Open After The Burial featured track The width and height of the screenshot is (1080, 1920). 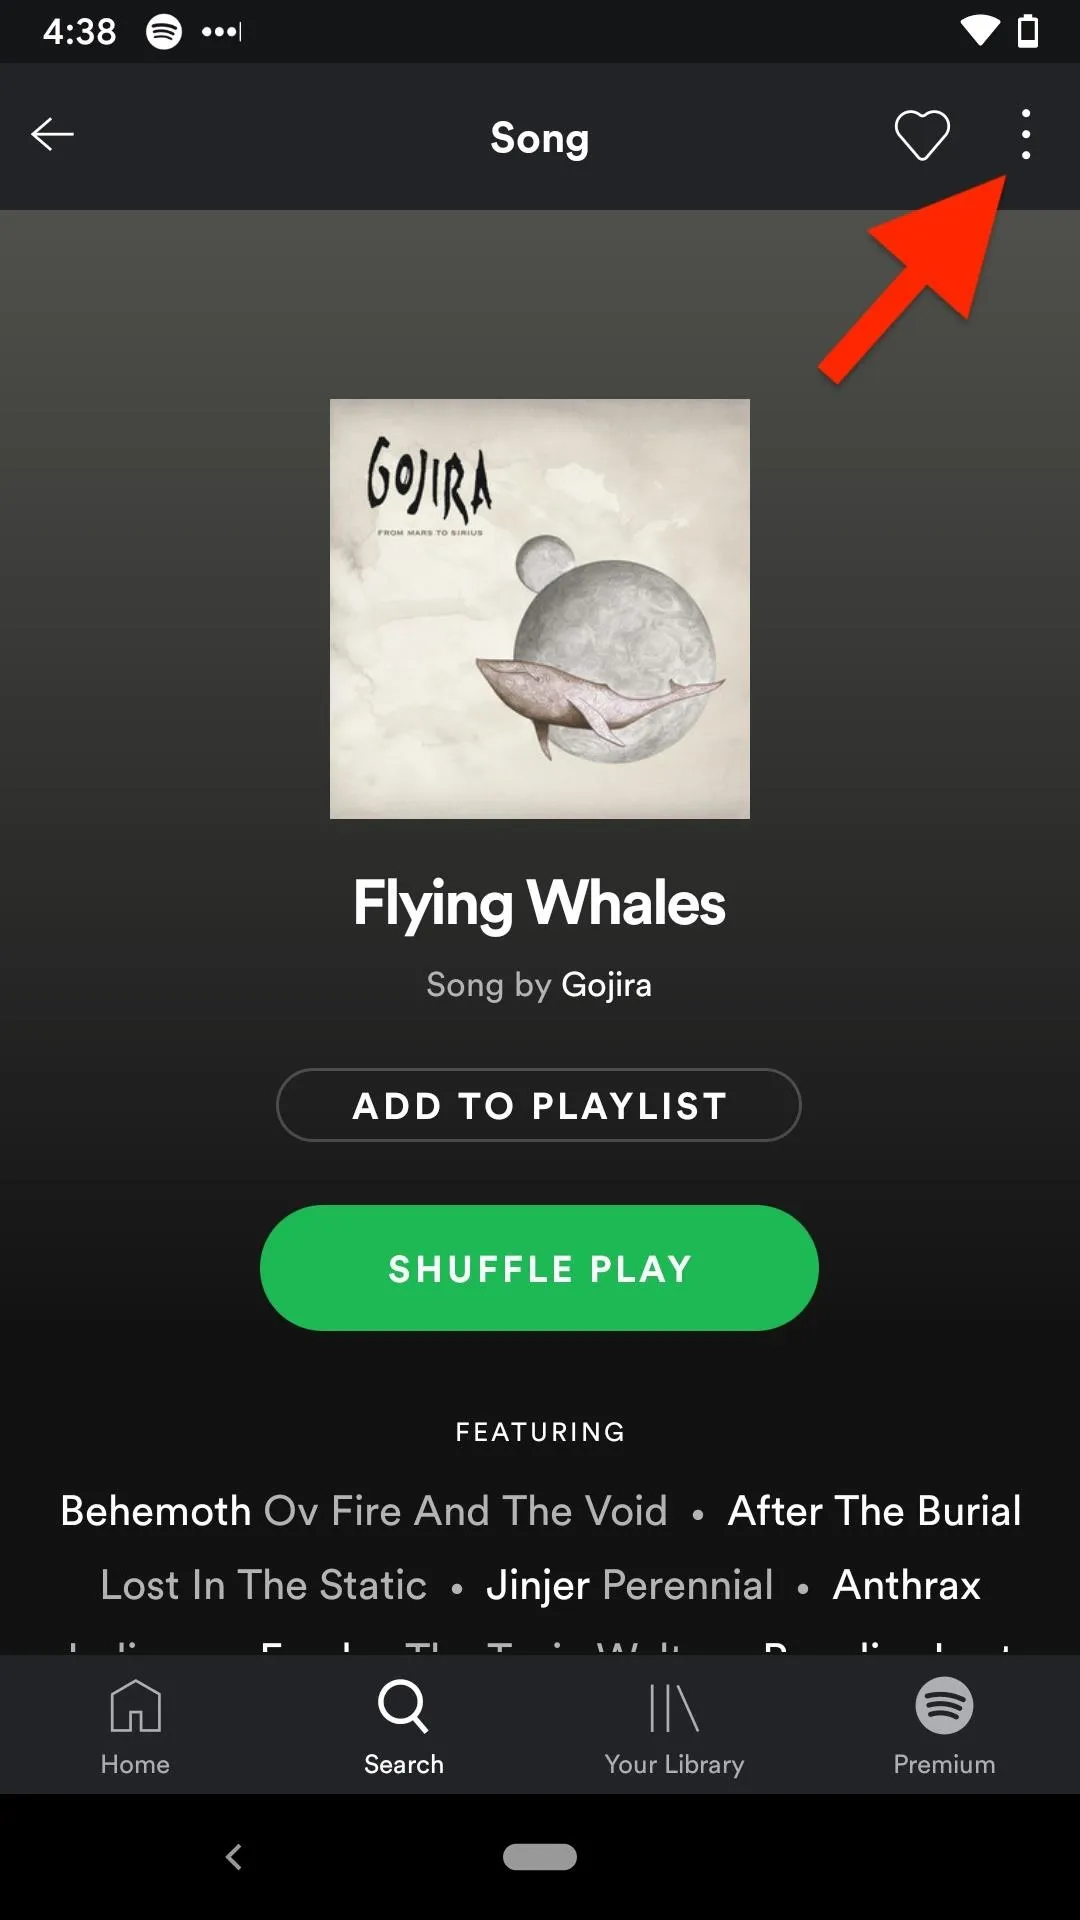pyautogui.click(x=875, y=1511)
